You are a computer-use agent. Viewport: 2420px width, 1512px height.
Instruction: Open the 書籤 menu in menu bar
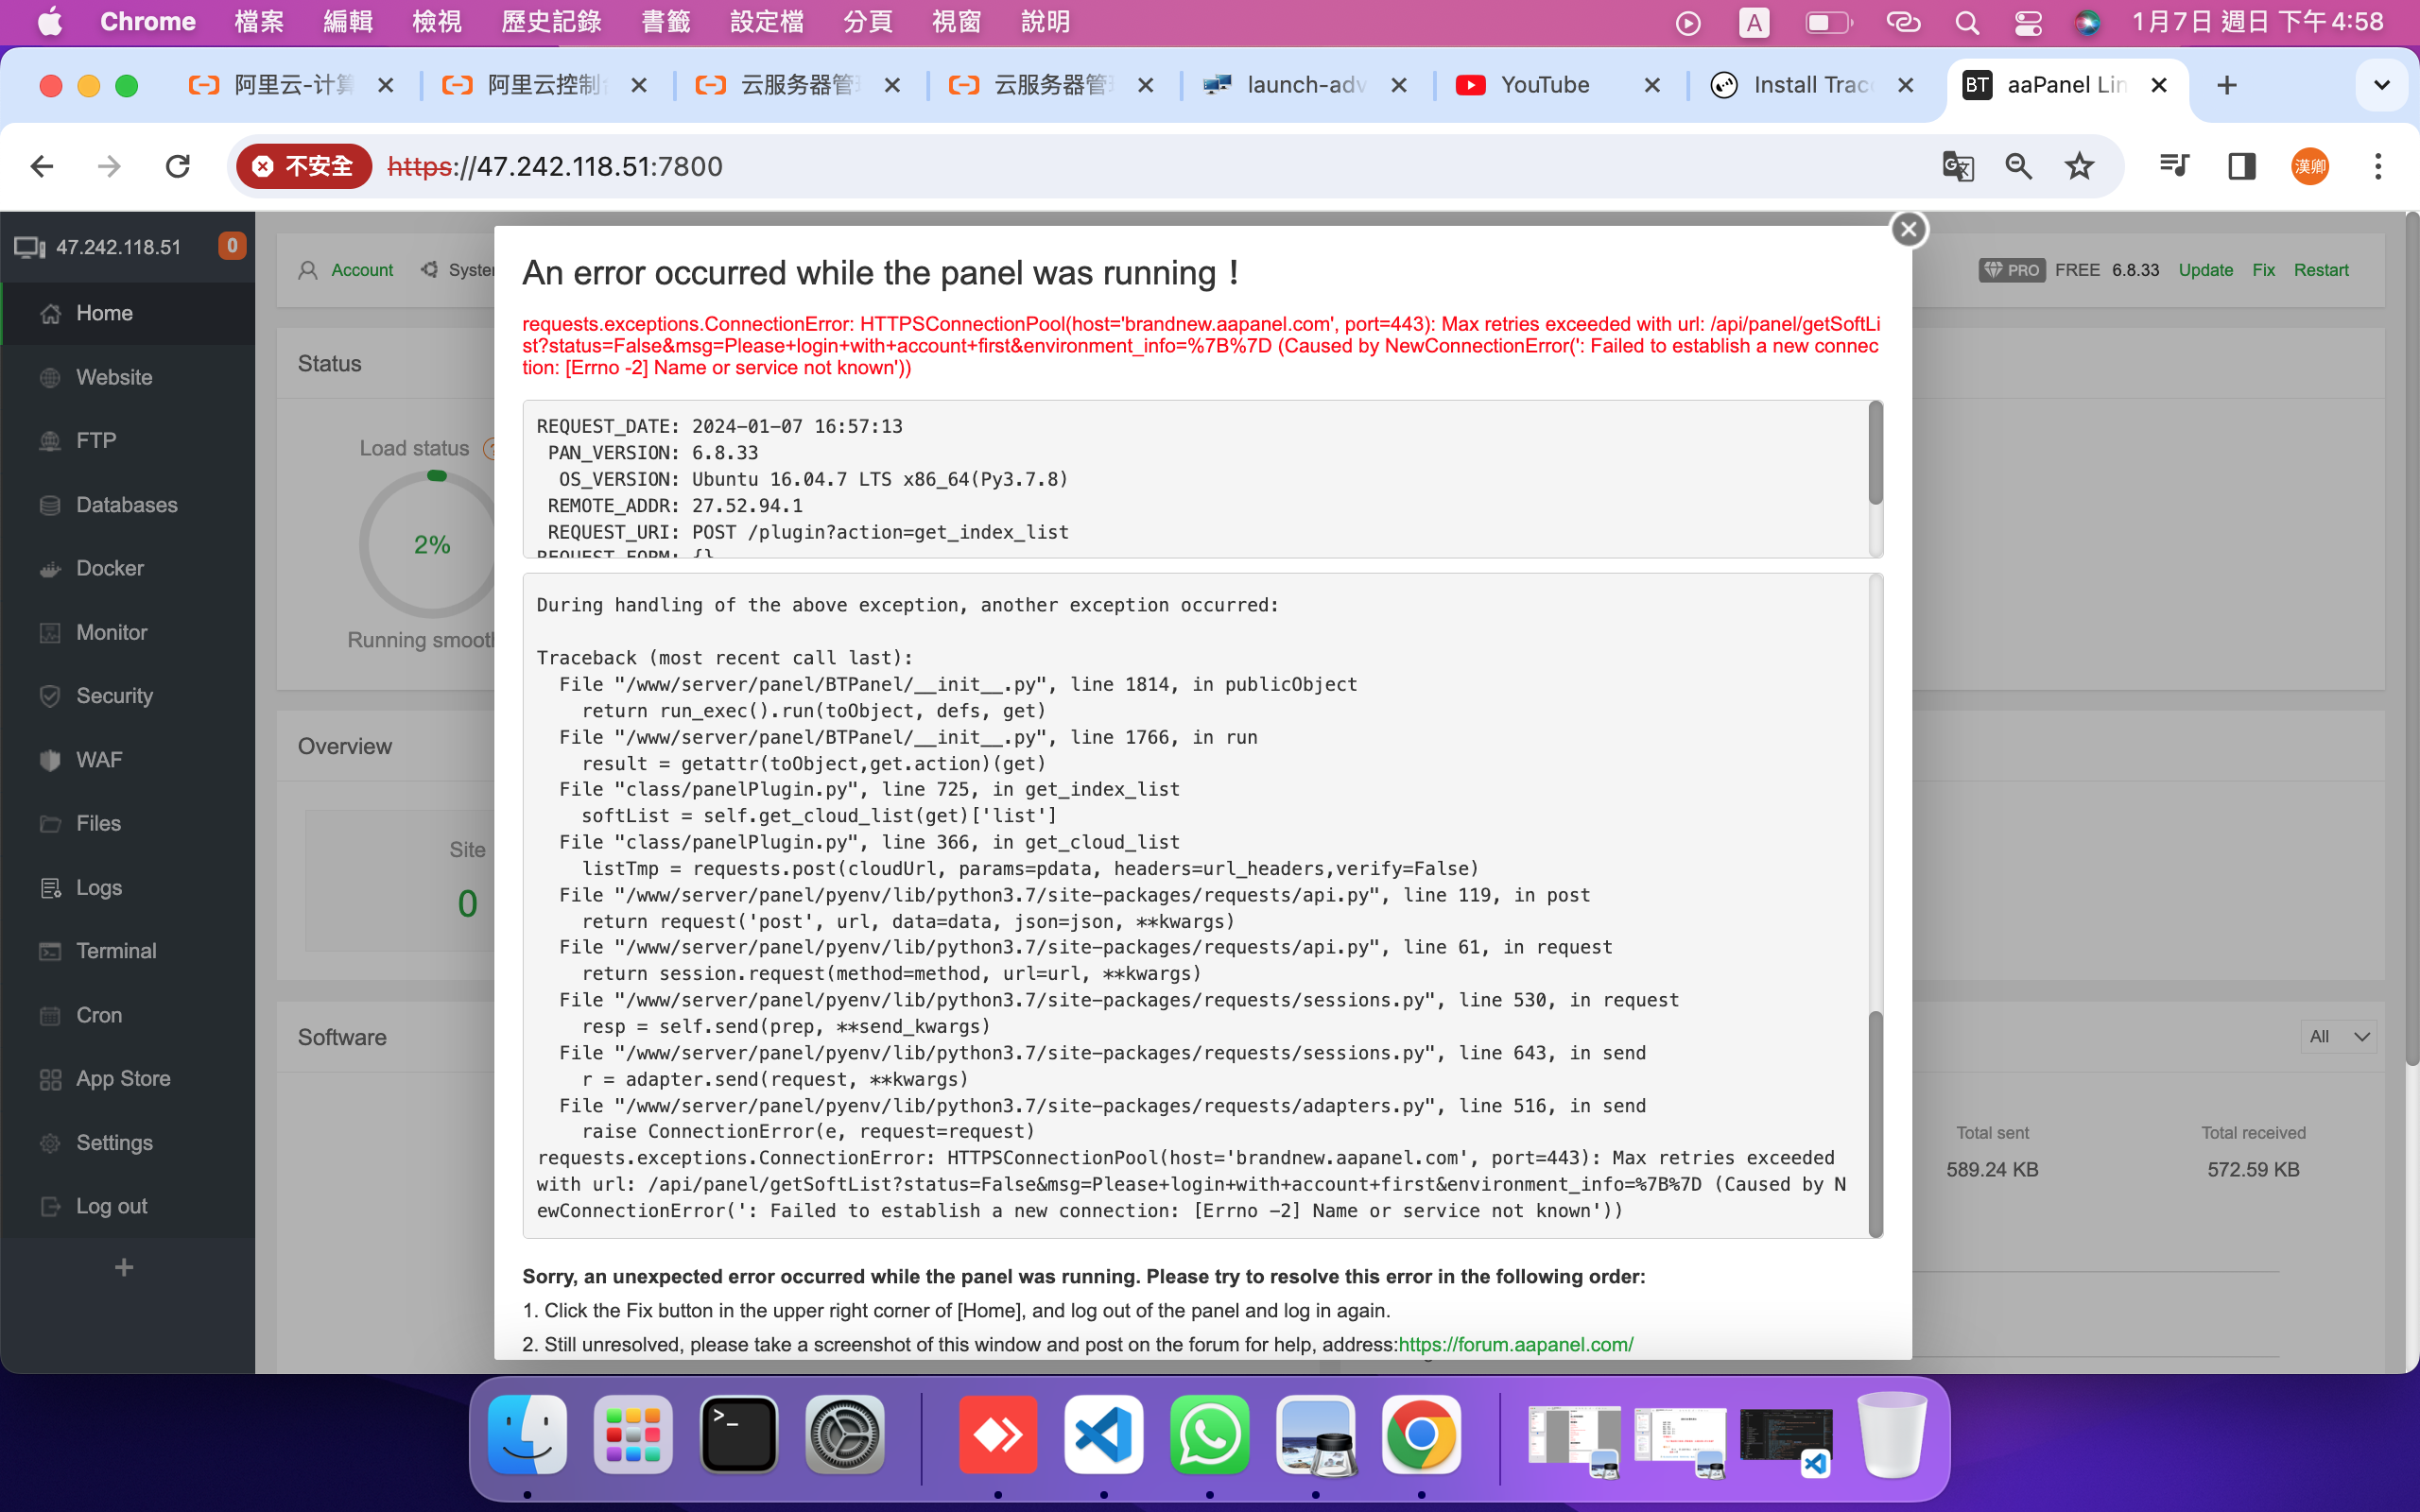click(x=665, y=22)
